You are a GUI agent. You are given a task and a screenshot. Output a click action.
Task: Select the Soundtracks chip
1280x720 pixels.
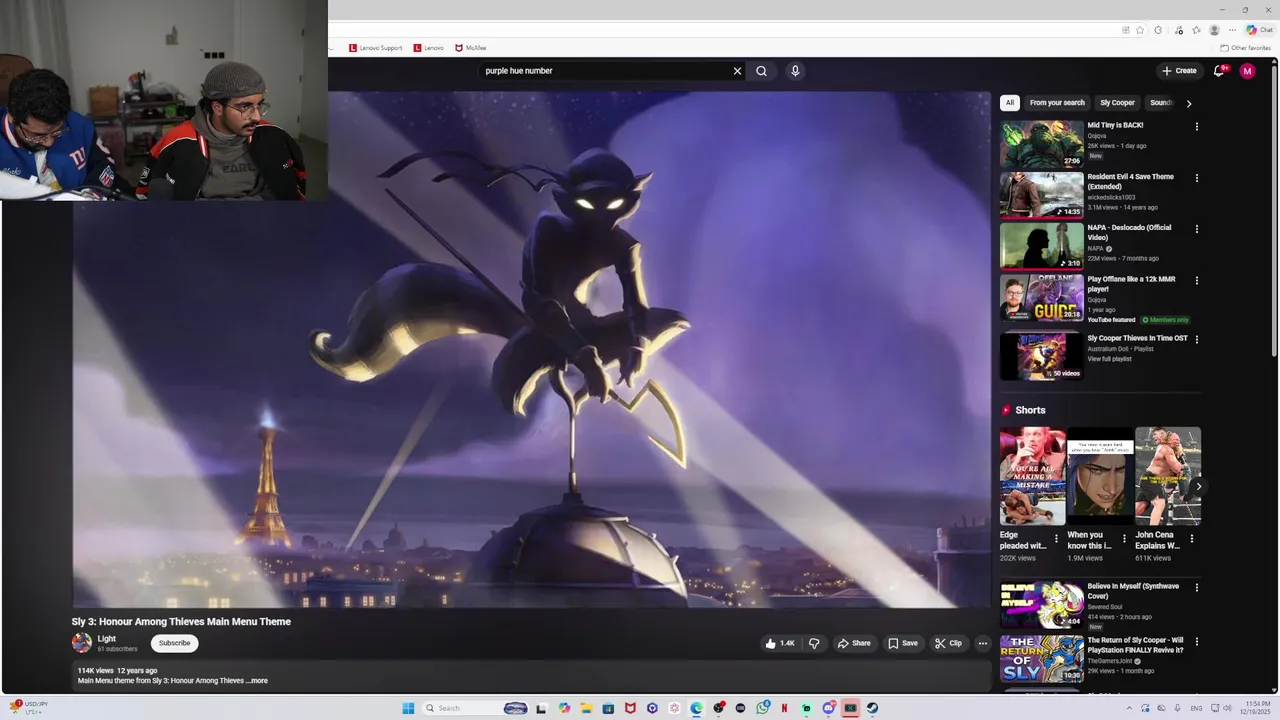tap(1160, 103)
